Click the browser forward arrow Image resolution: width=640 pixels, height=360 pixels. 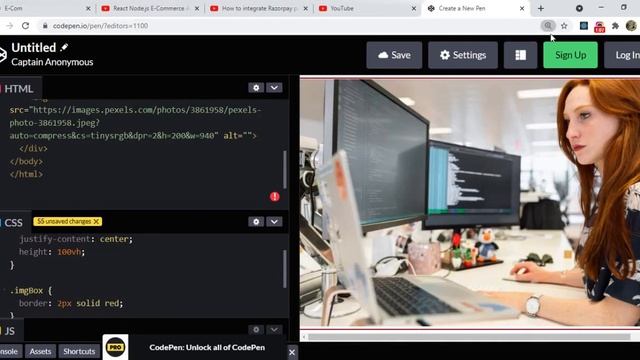pos(9,26)
